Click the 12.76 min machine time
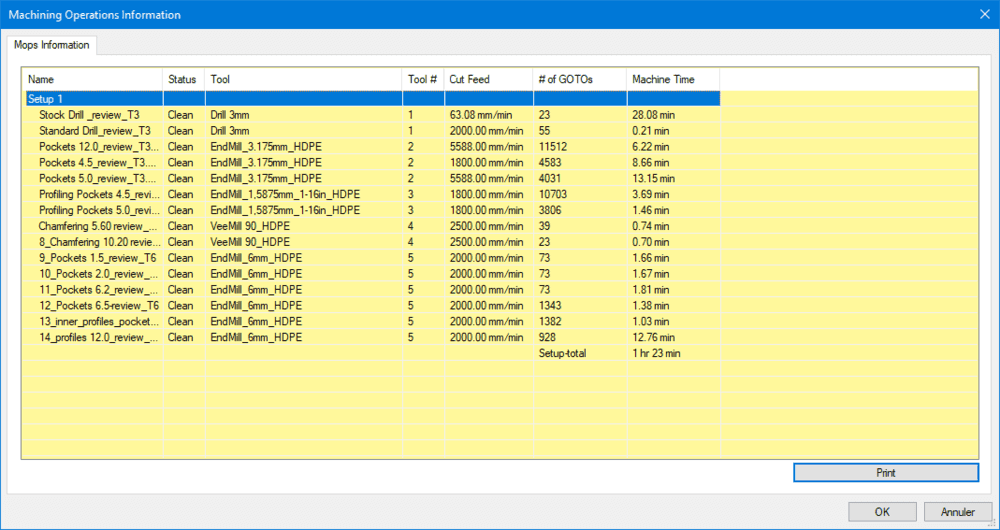This screenshot has width=1000, height=530. (654, 338)
